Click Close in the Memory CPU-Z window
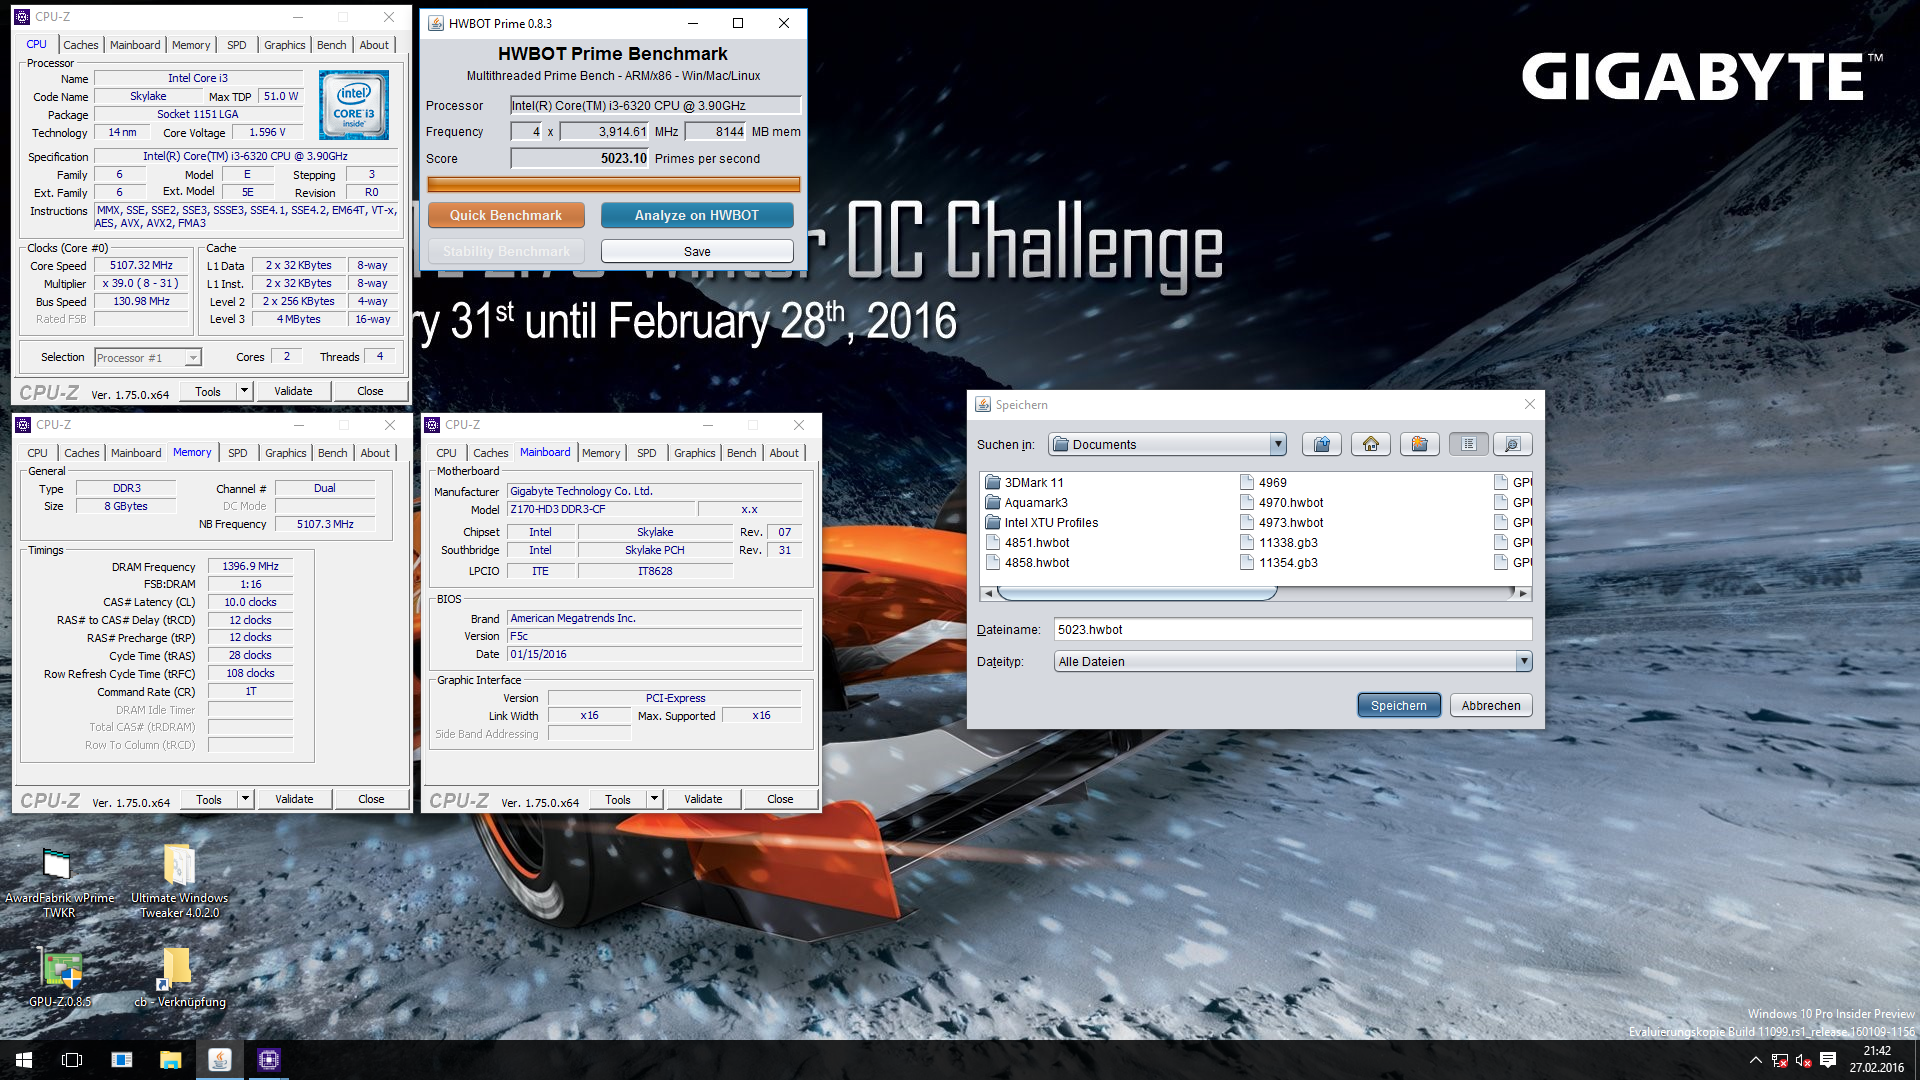This screenshot has height=1080, width=1920. point(371,799)
